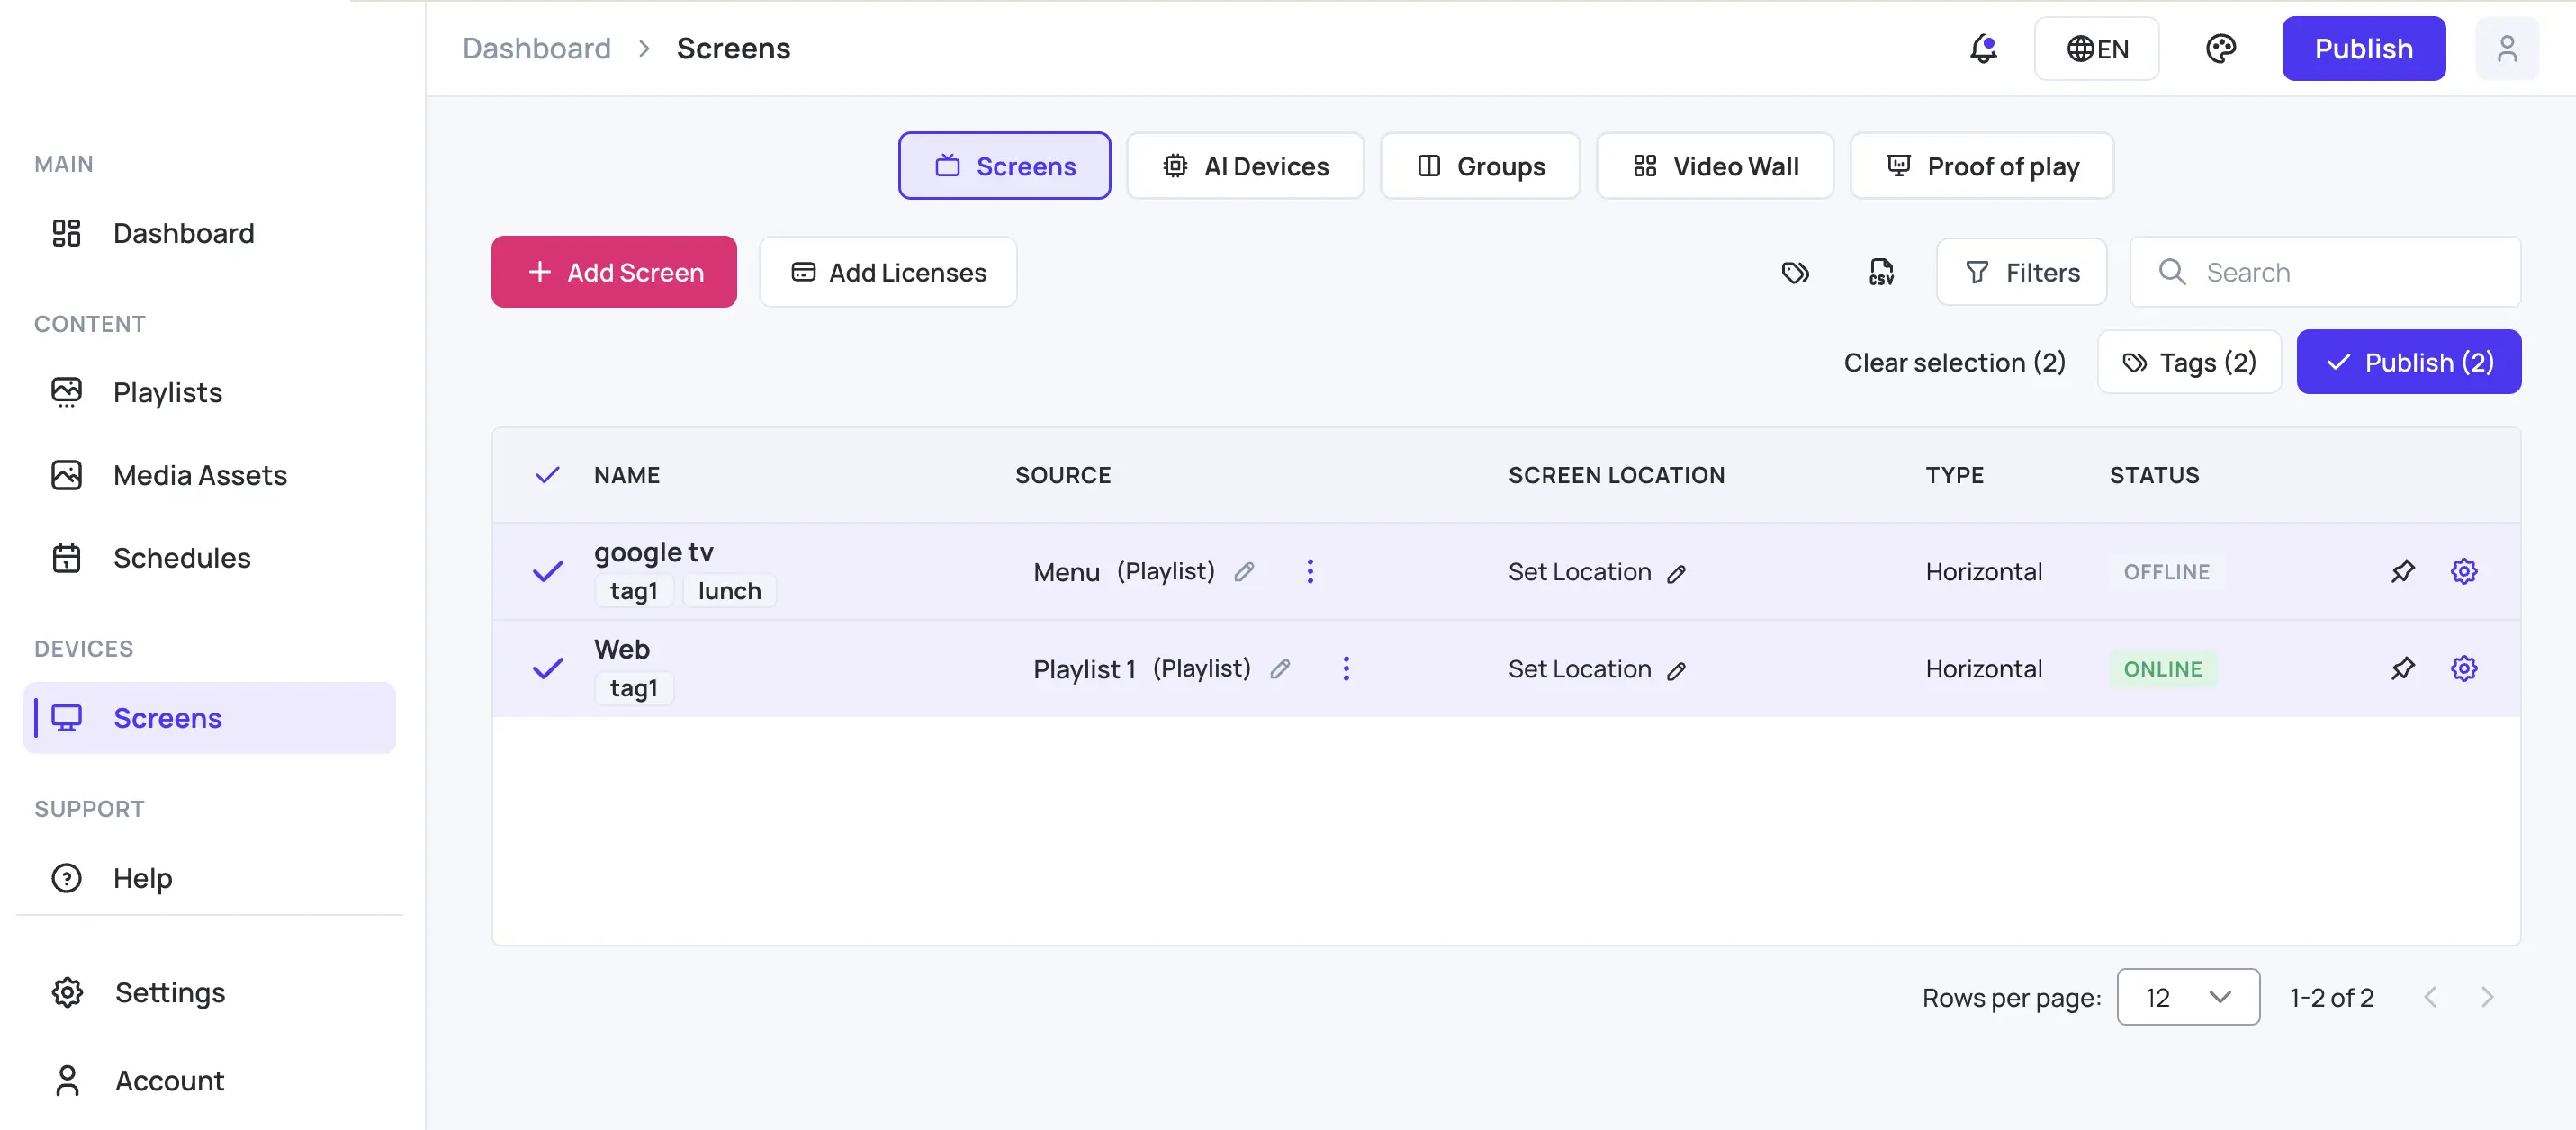Open the notifications bell
The image size is (2576, 1130).
1983,49
